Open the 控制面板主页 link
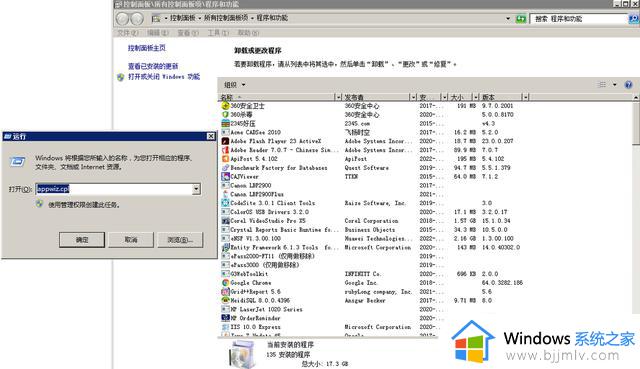Viewport: 640px width, 369px height. click(x=147, y=48)
